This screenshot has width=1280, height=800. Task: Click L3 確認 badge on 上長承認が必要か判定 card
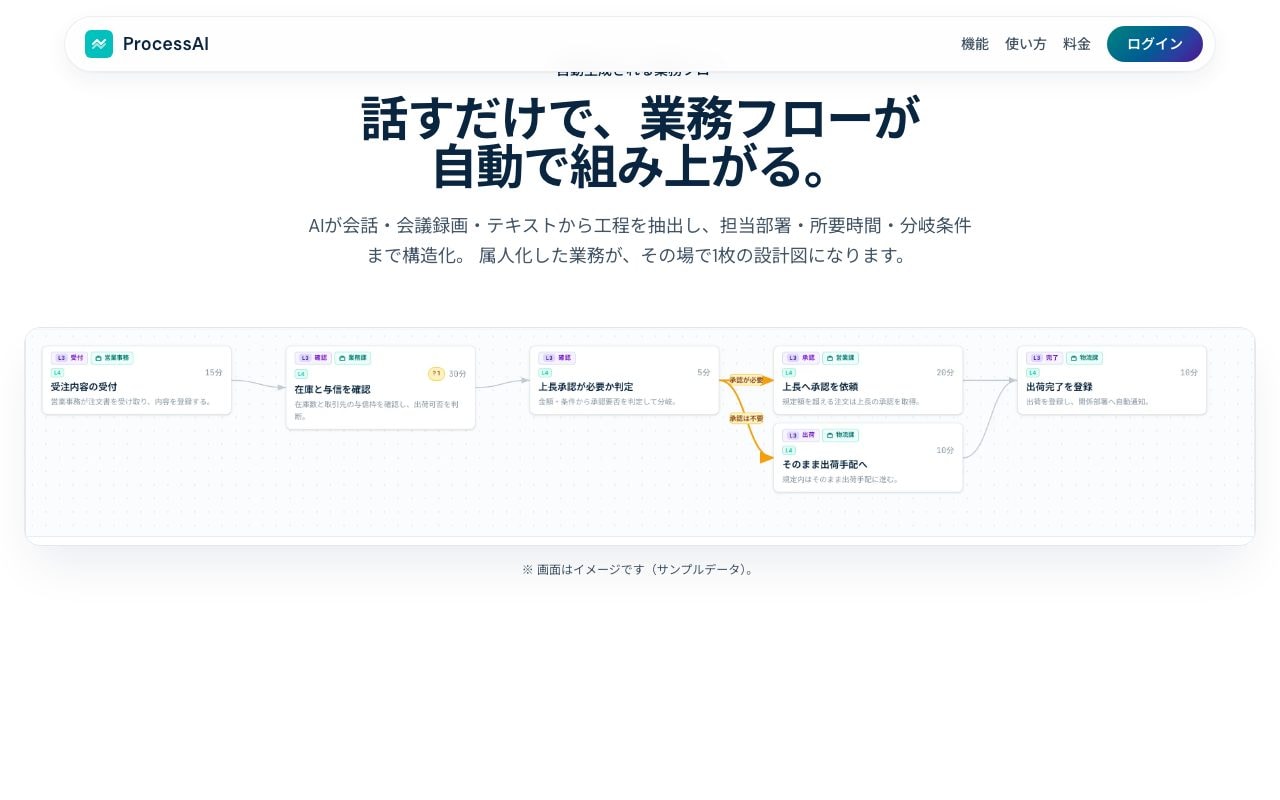coord(557,357)
